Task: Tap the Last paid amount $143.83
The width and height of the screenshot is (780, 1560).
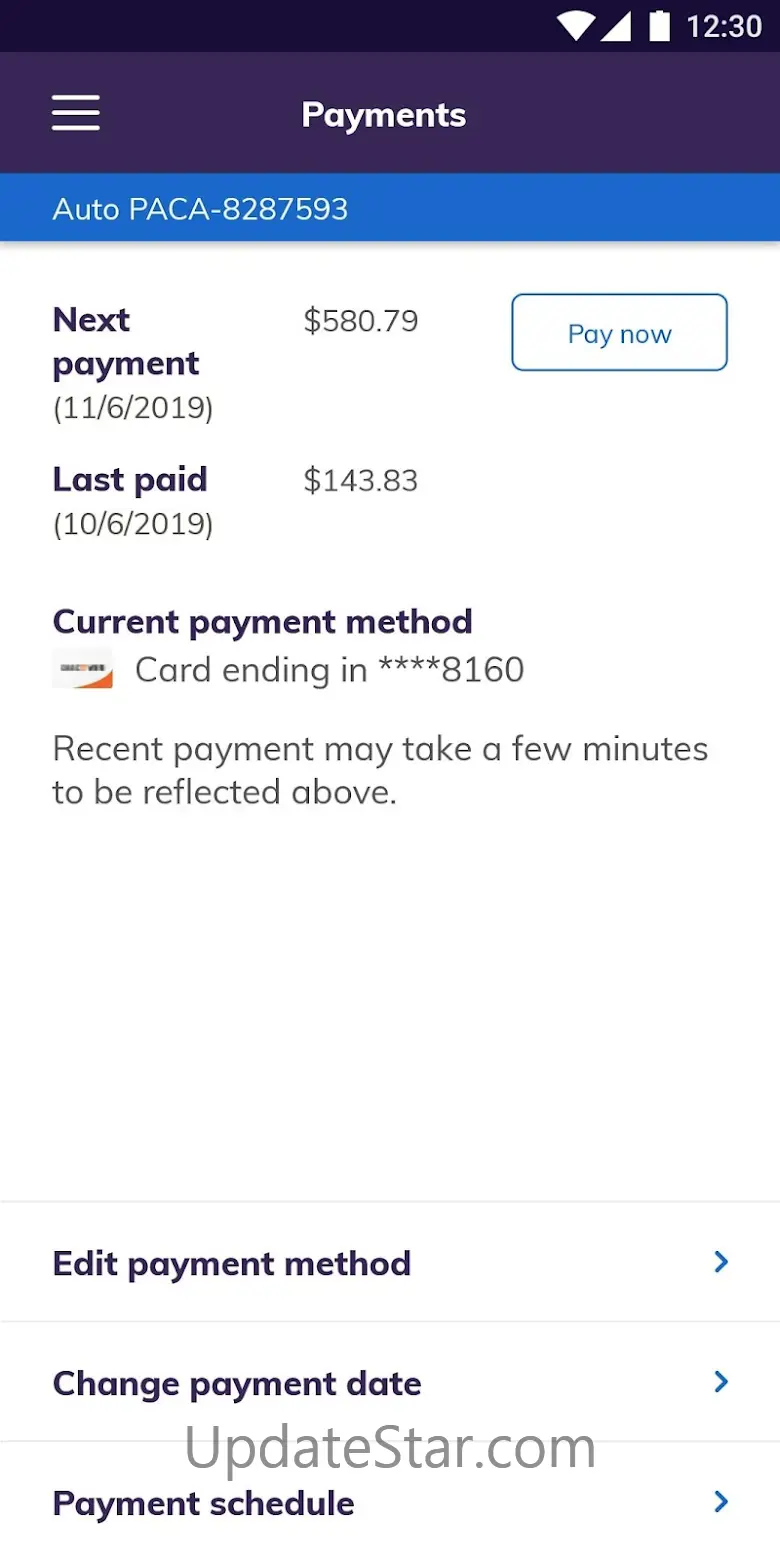Action: click(x=361, y=481)
